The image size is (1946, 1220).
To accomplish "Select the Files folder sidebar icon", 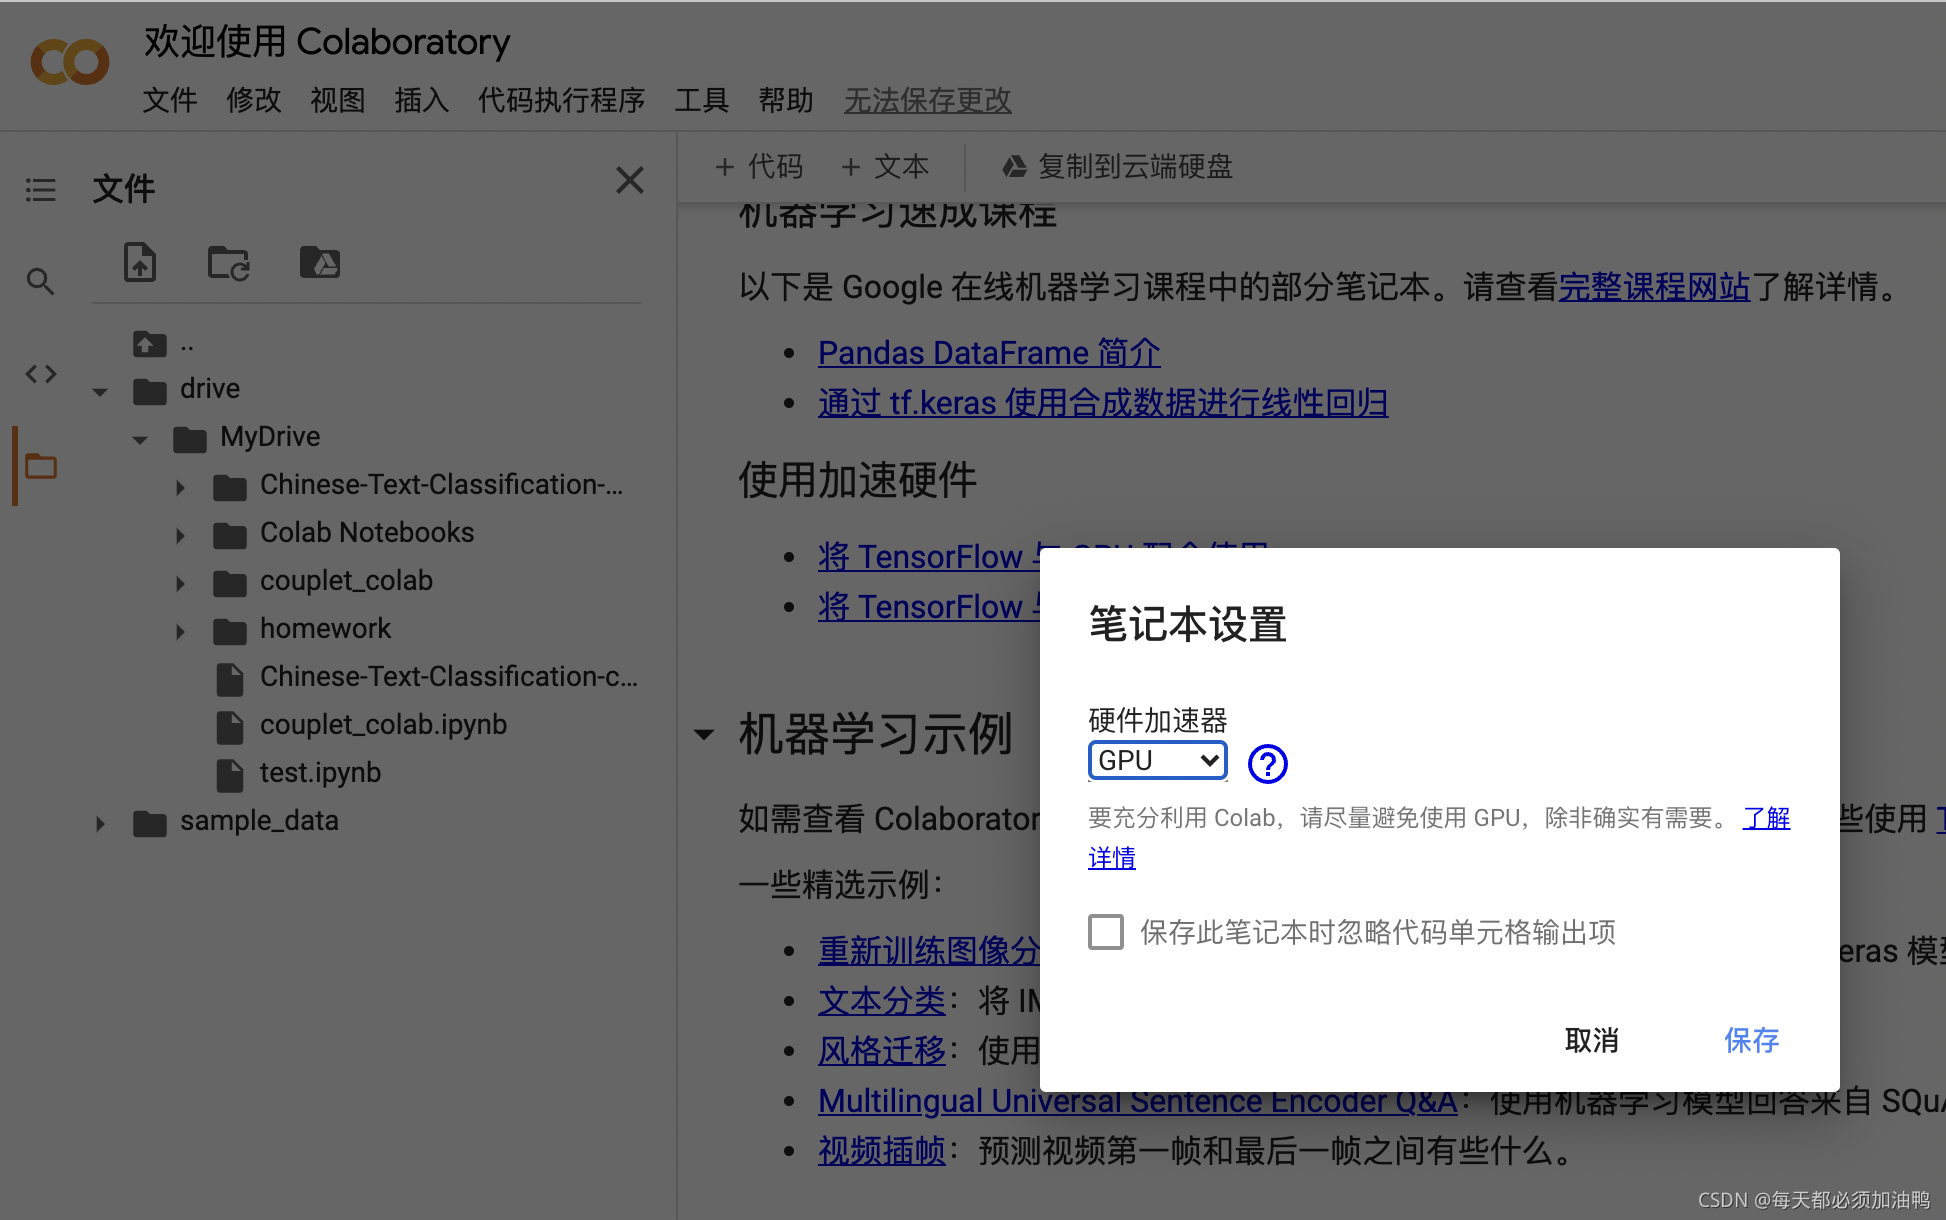I will (41, 466).
